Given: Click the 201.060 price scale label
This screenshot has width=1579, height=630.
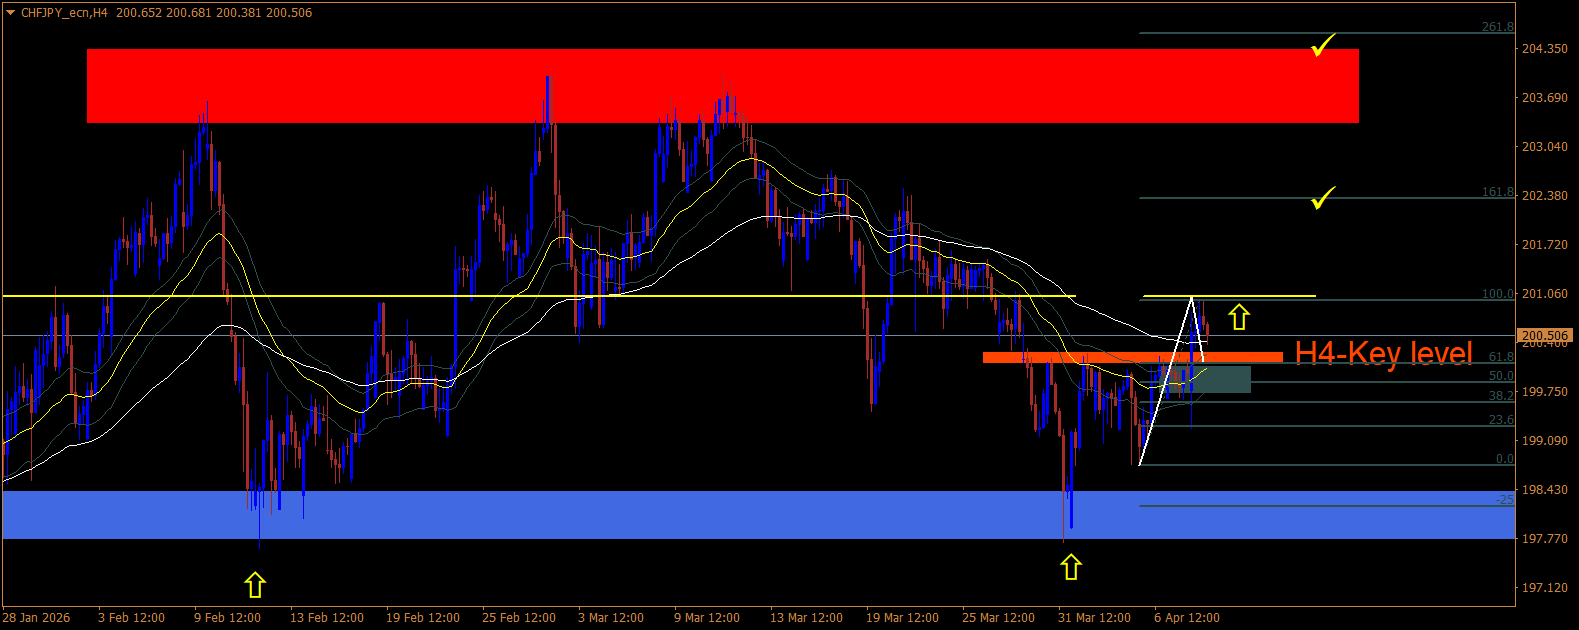Looking at the screenshot, I should (x=1545, y=293).
